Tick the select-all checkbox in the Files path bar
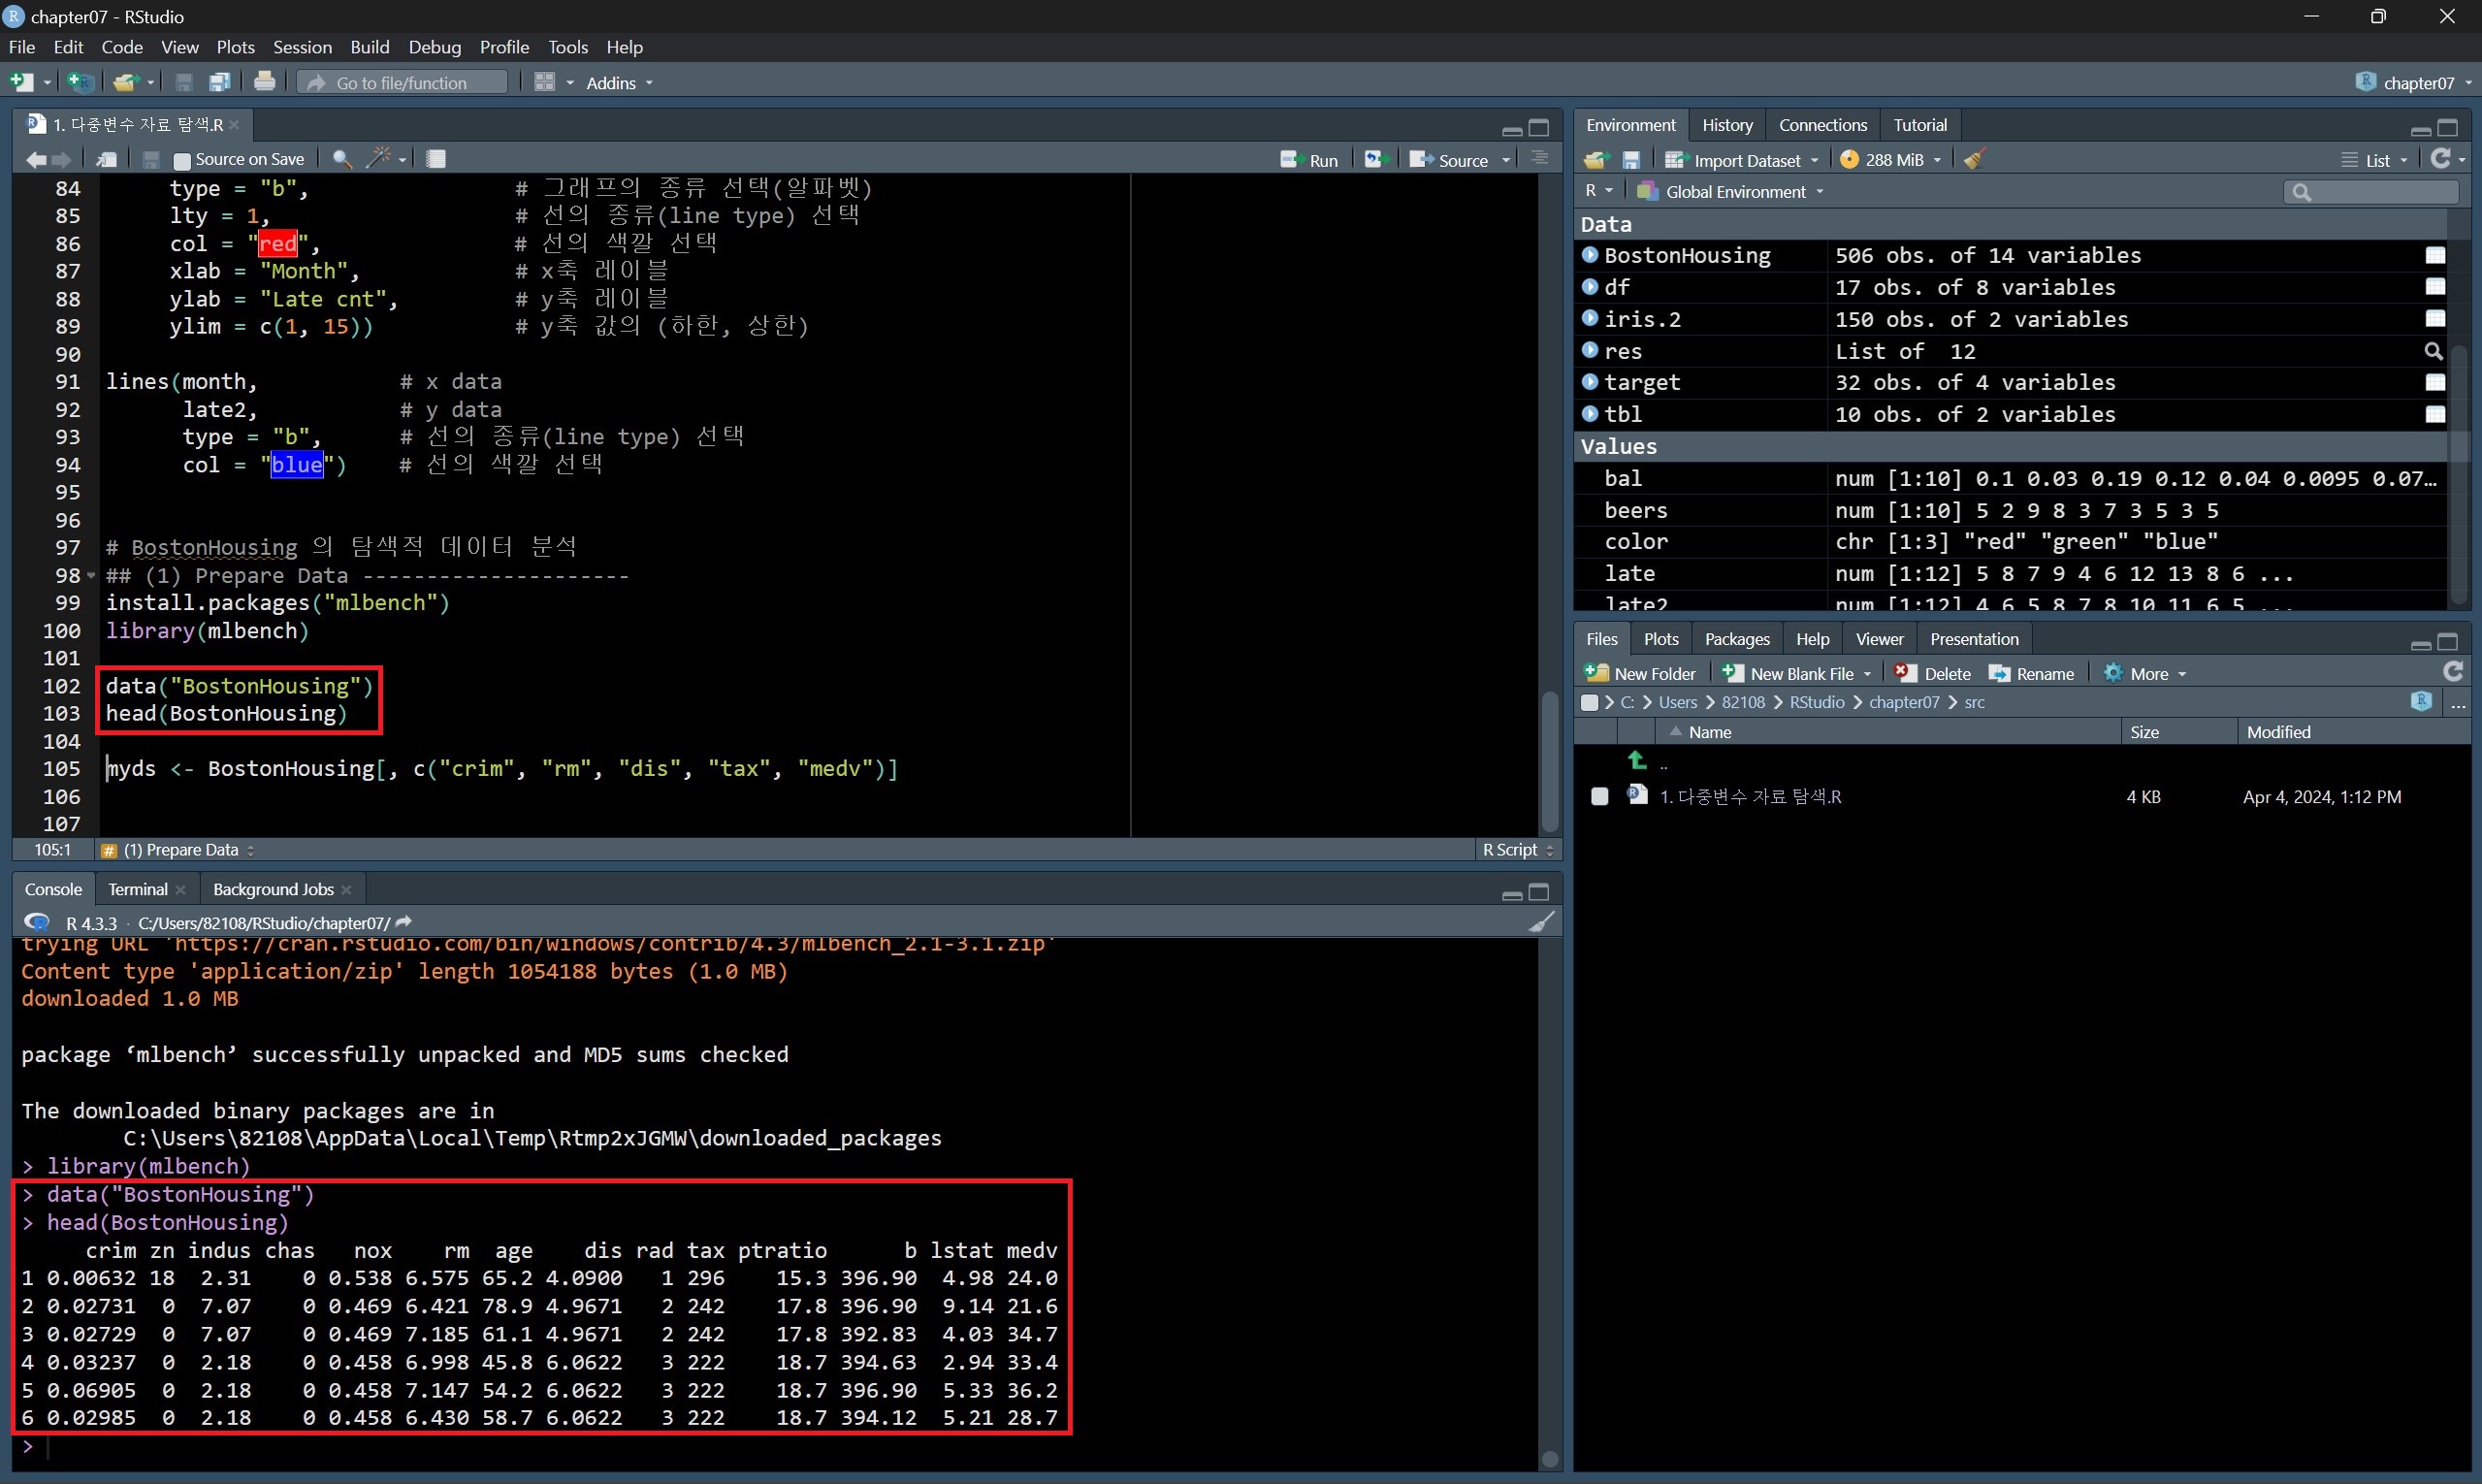Screen dimensions: 2482x1484 point(1589,702)
